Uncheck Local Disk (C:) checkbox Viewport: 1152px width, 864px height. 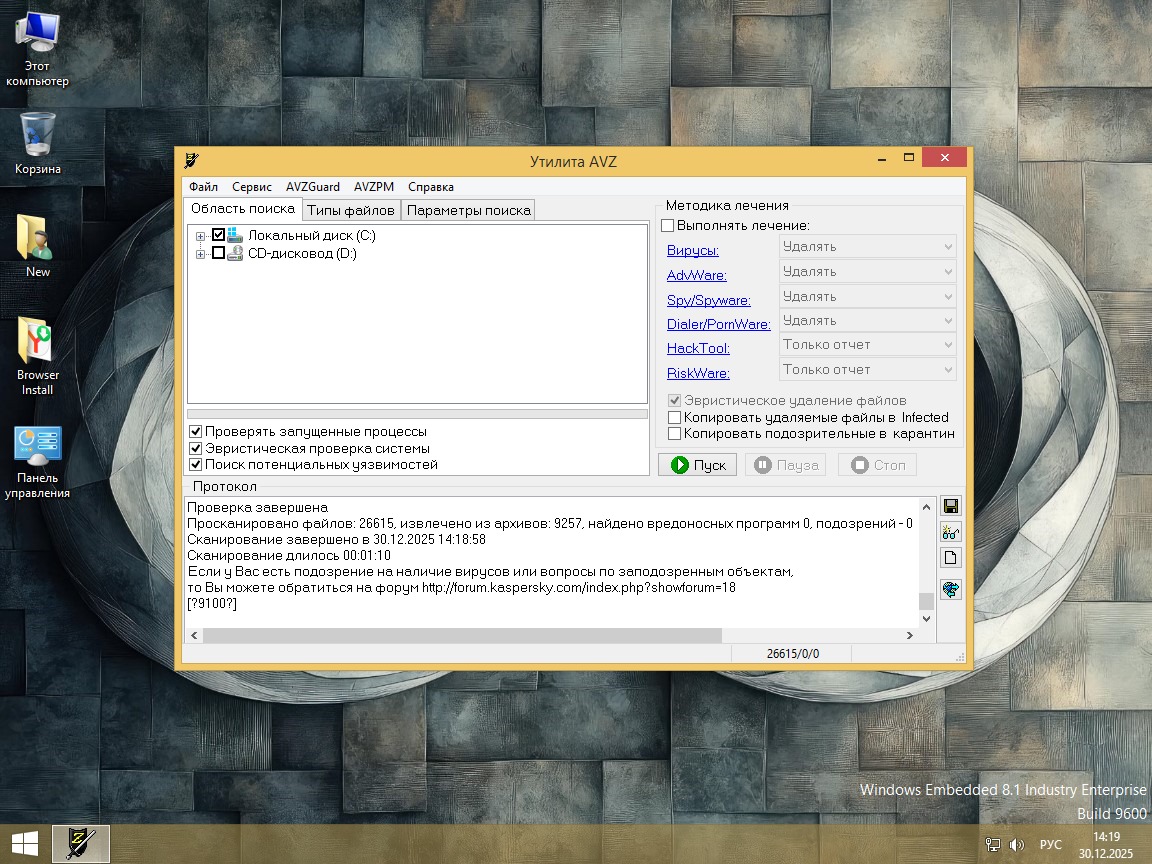coord(219,235)
